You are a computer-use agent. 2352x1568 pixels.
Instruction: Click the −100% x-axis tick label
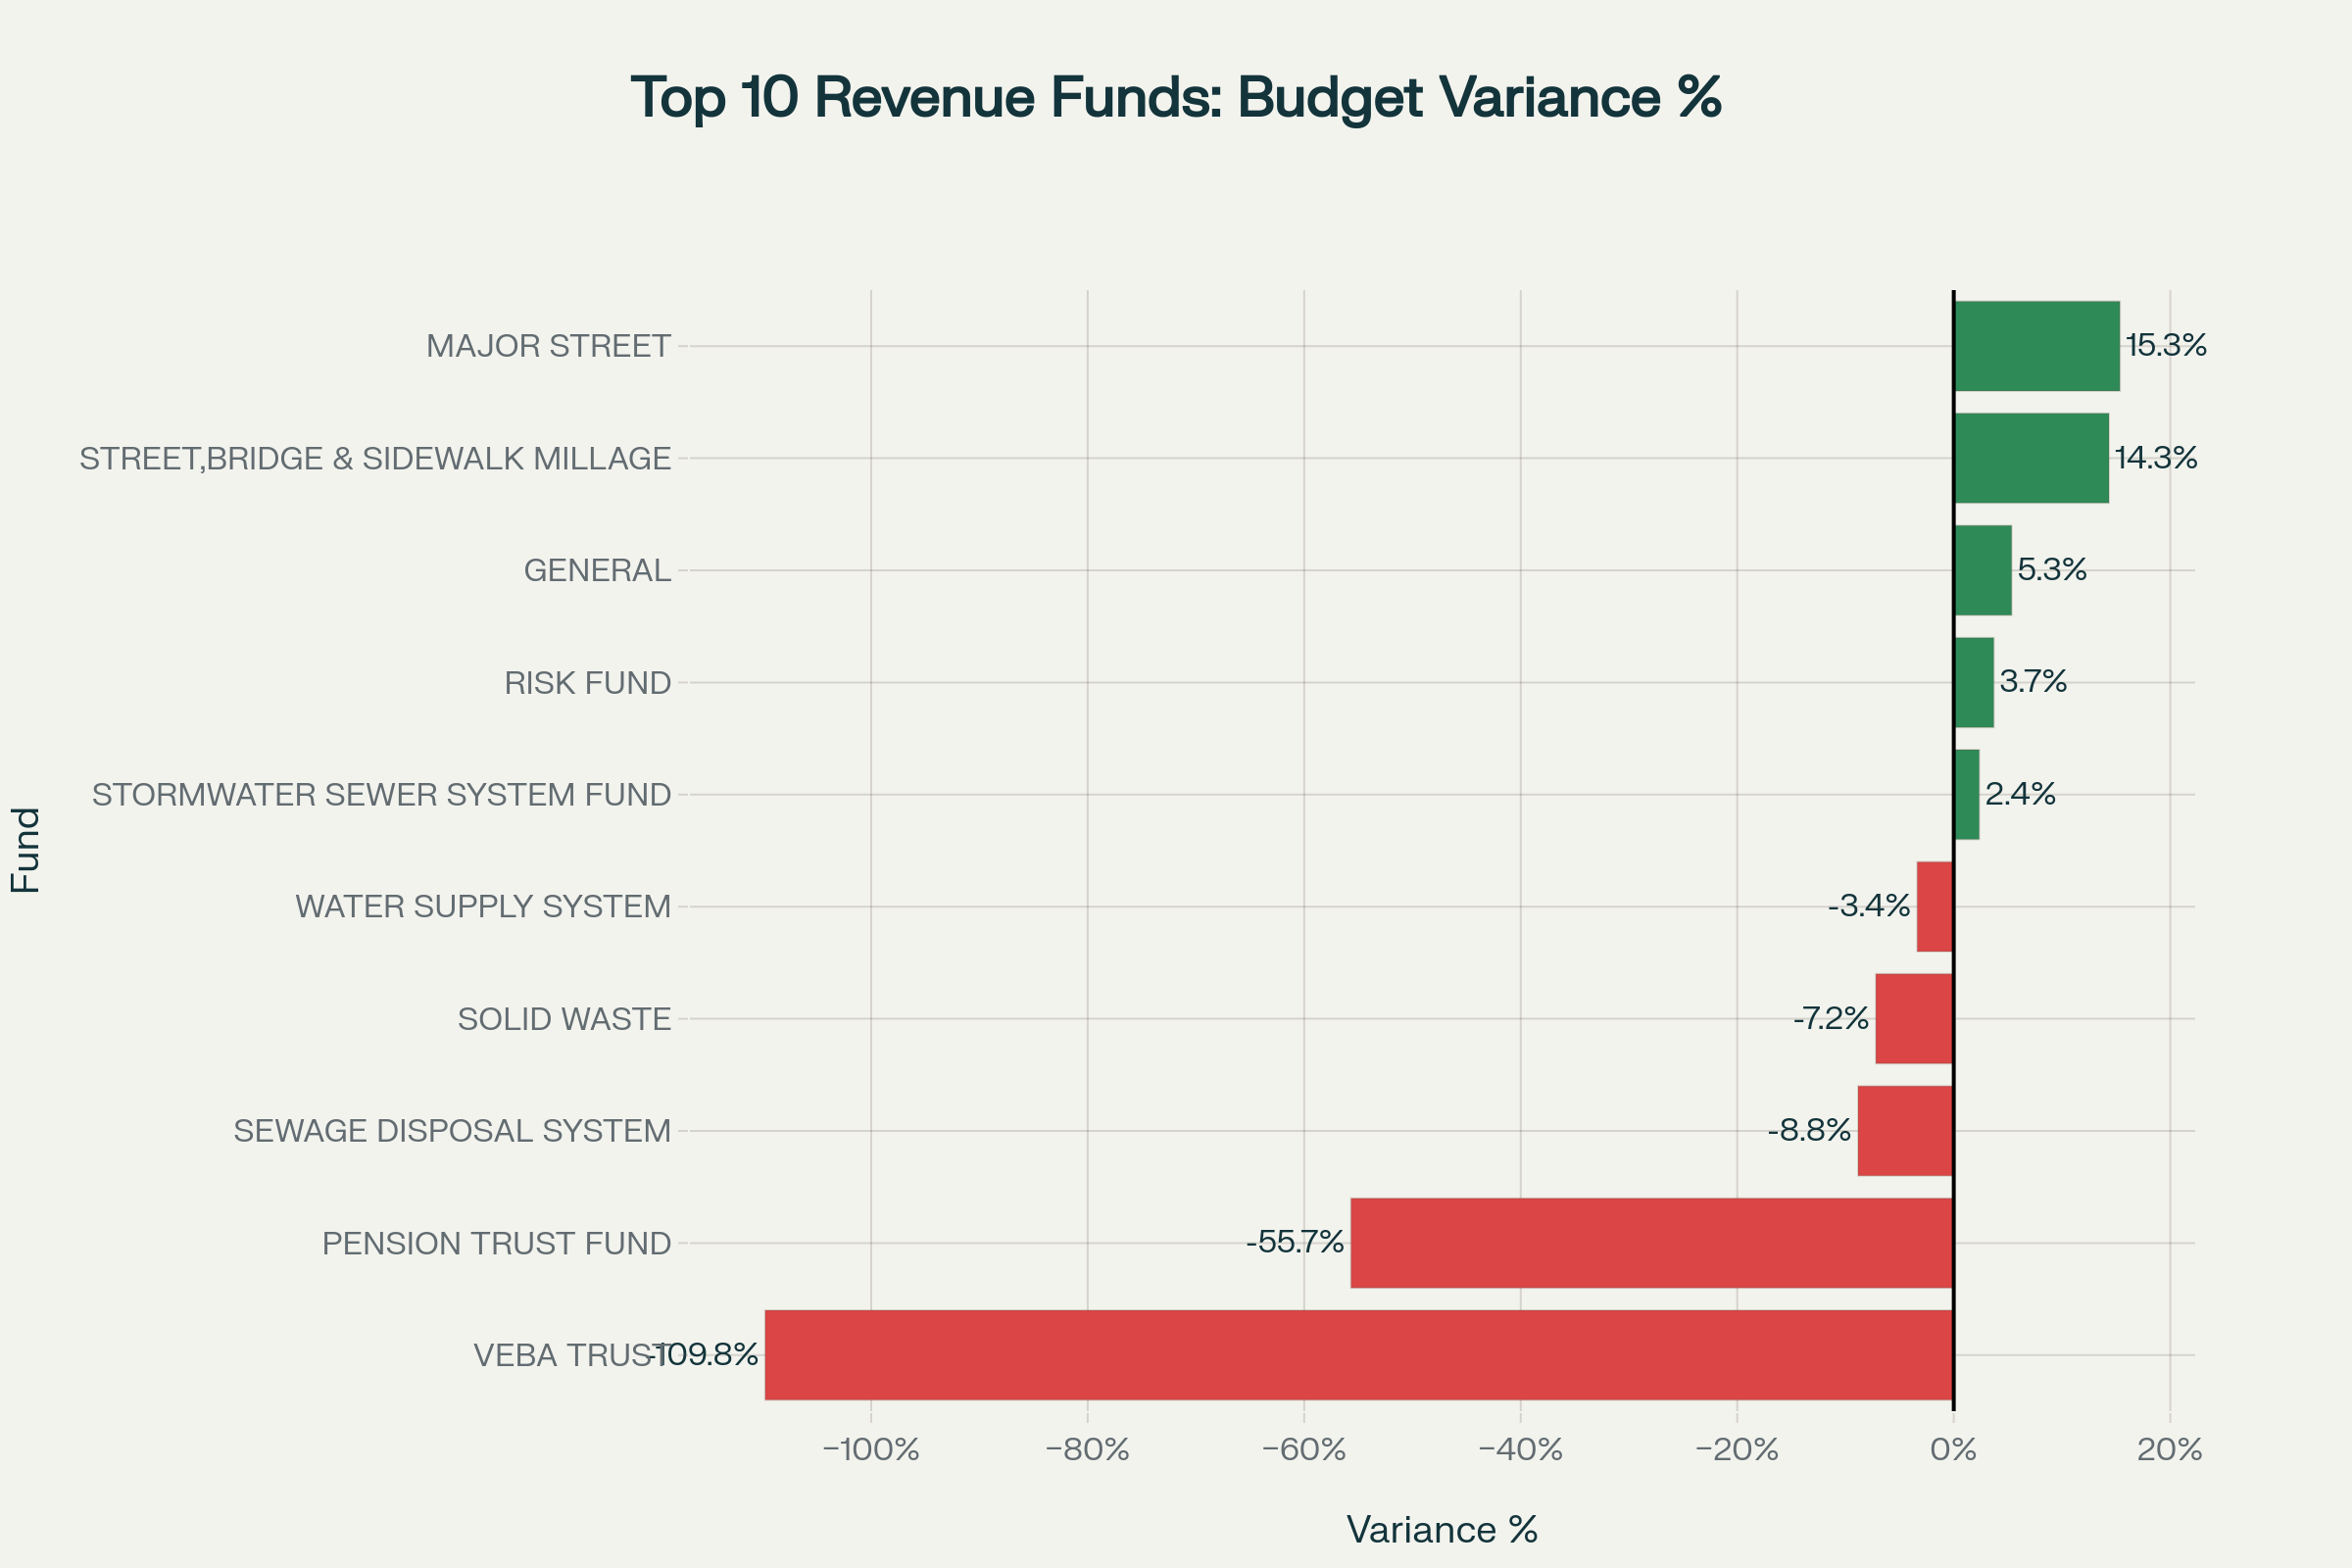click(870, 1449)
